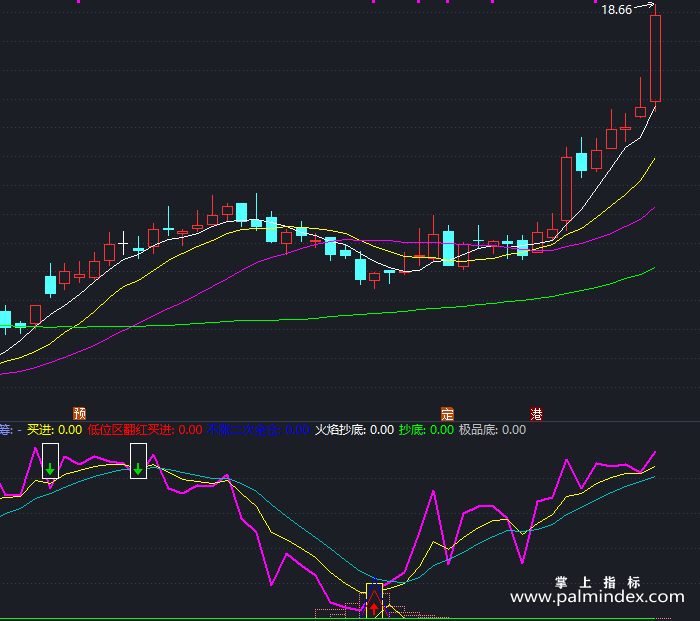Click the 18.66 high price label
The image size is (700, 621).
[617, 10]
